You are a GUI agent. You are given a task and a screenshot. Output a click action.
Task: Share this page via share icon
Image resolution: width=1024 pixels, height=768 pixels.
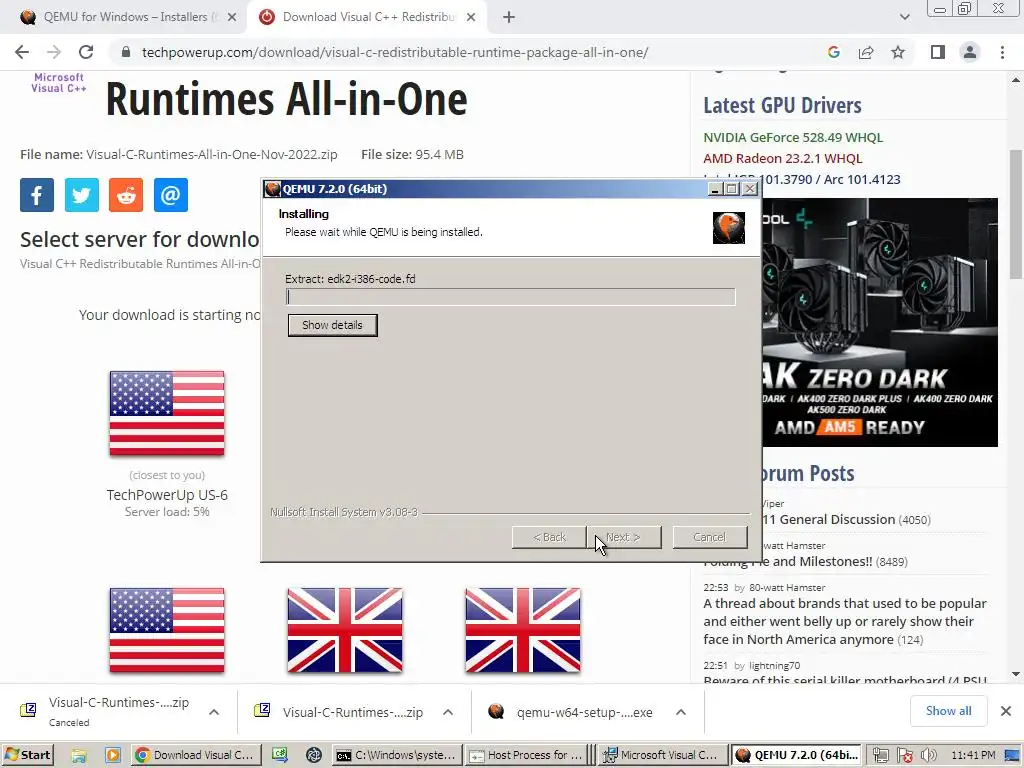click(x=866, y=52)
